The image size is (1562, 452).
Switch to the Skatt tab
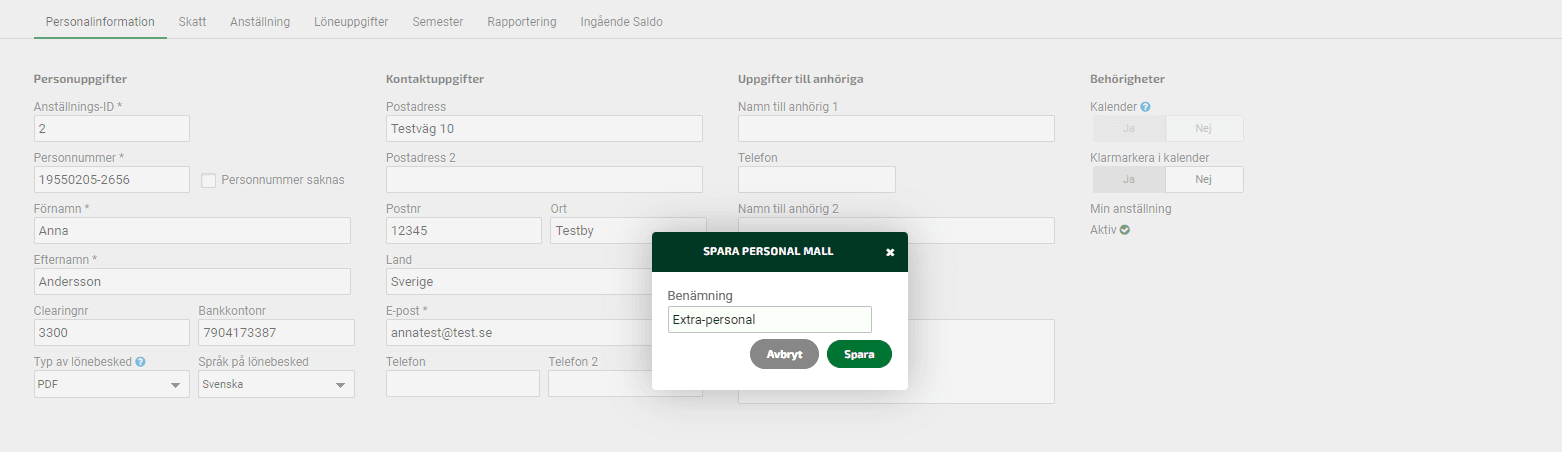click(192, 21)
